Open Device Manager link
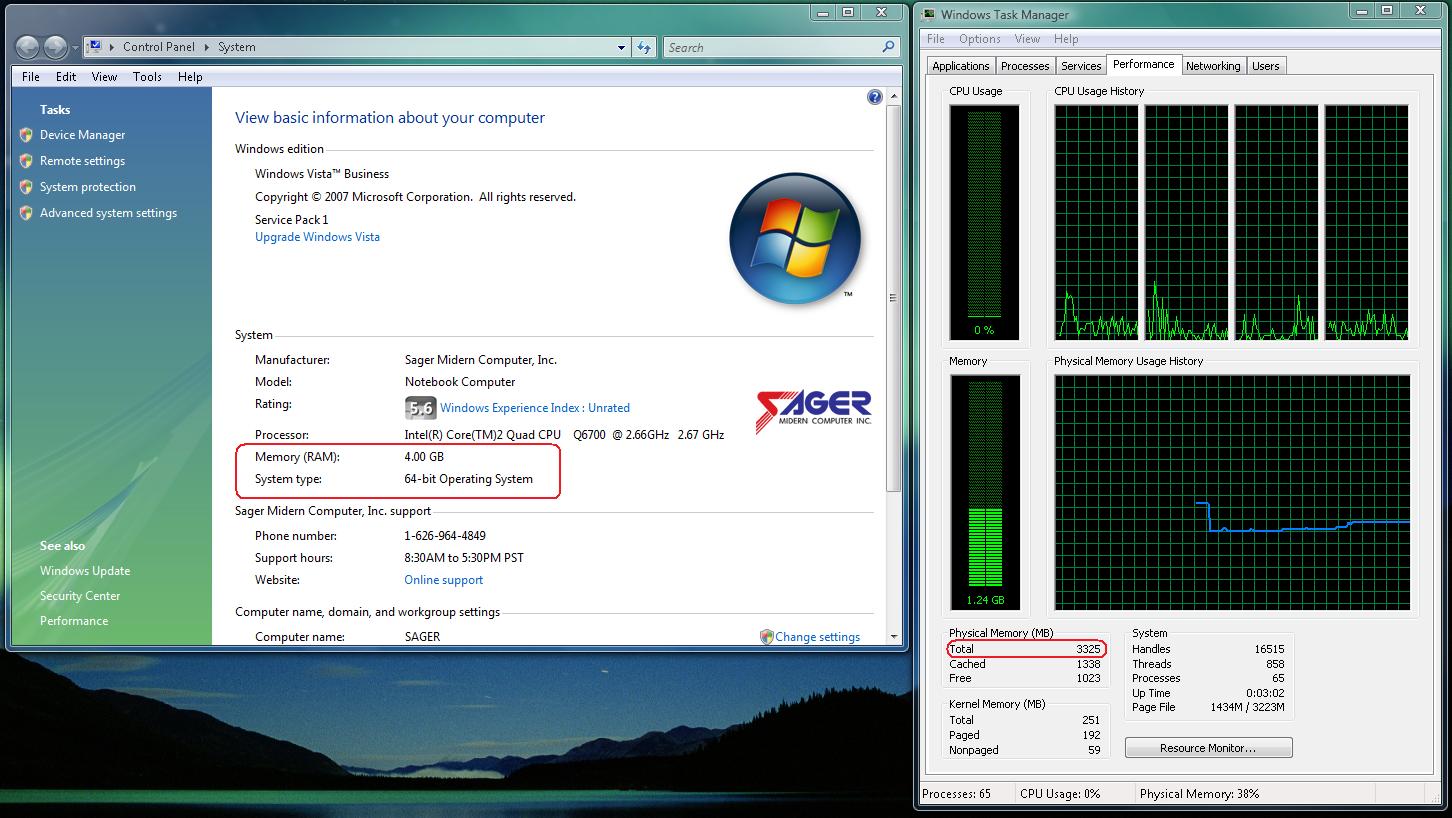The height and width of the screenshot is (818, 1452). (x=83, y=135)
